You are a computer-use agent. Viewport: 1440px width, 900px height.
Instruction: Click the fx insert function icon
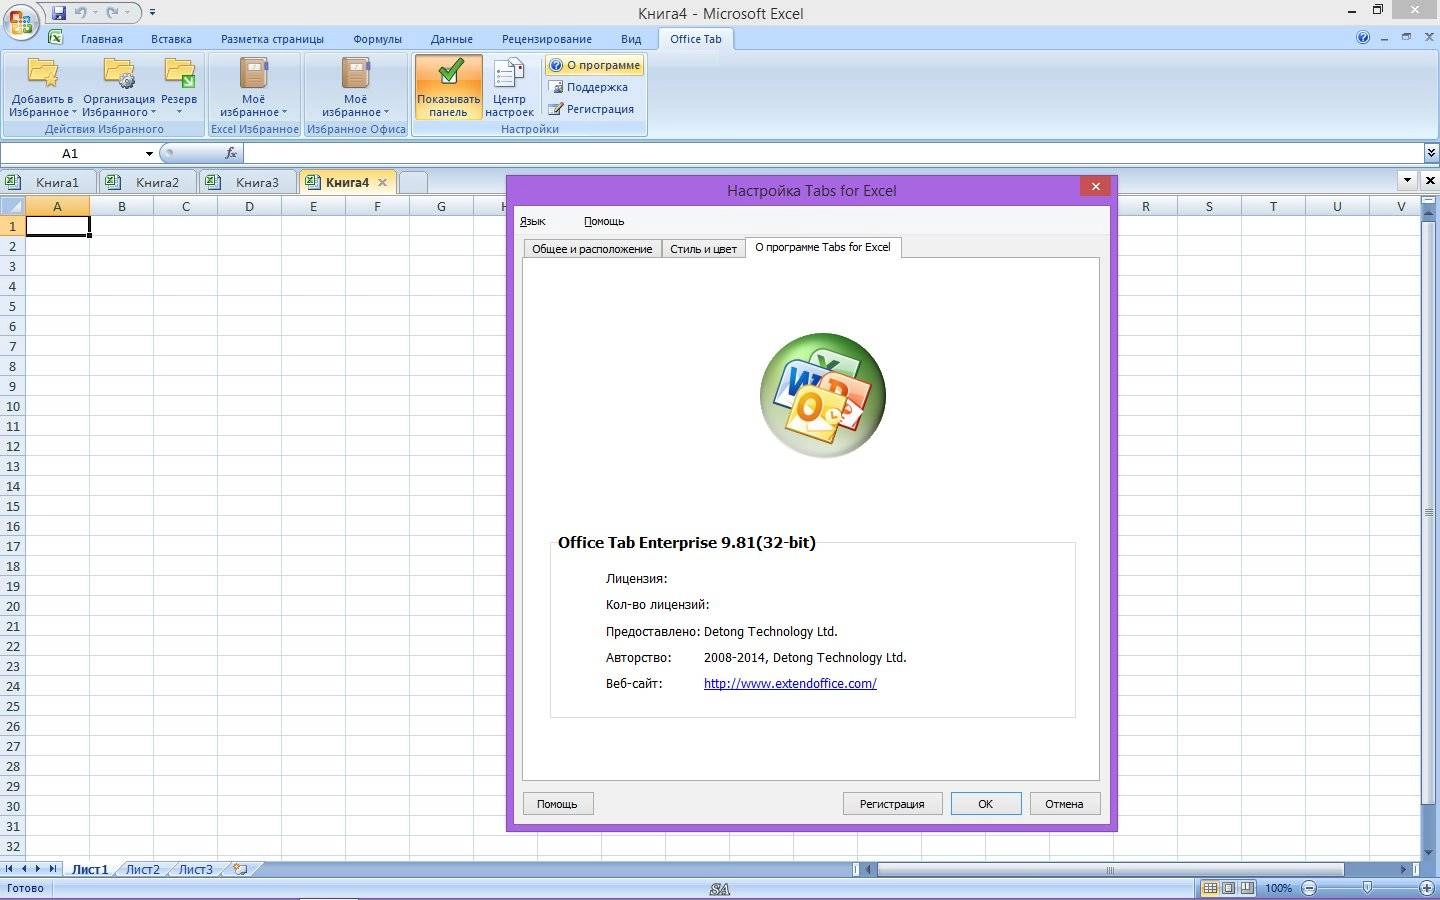coord(231,153)
